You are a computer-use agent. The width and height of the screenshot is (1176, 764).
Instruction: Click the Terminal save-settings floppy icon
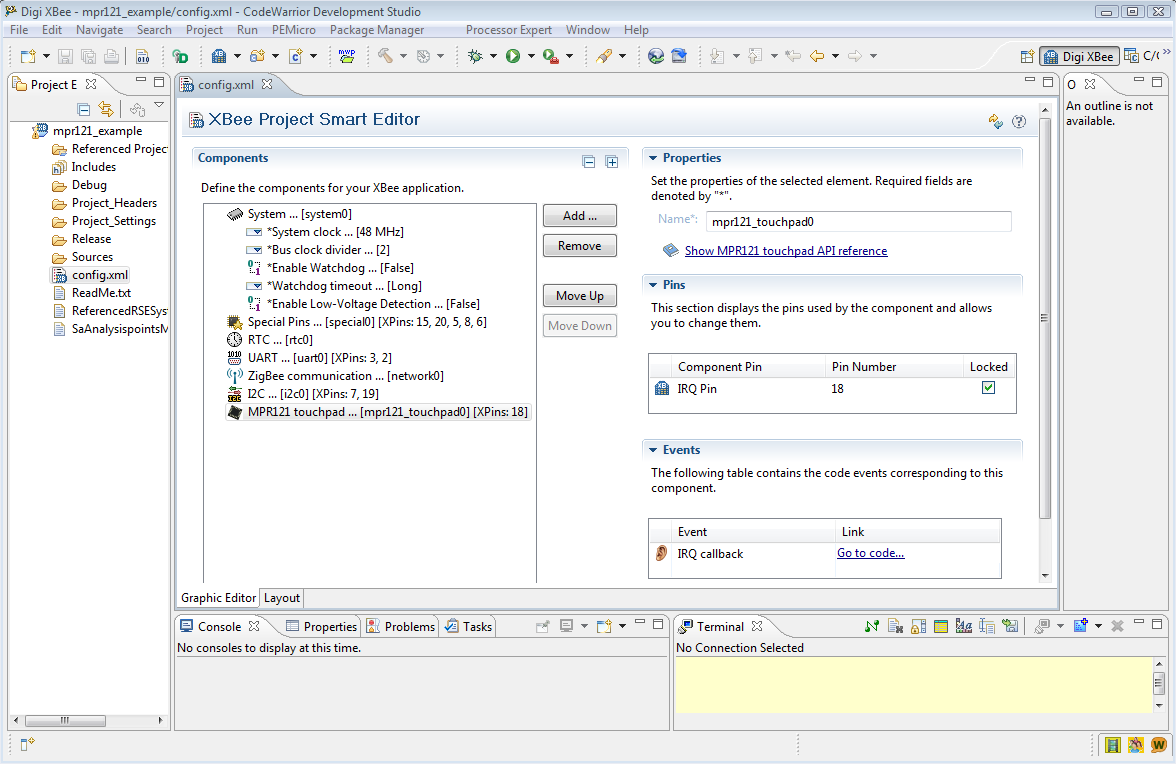(x=1010, y=626)
